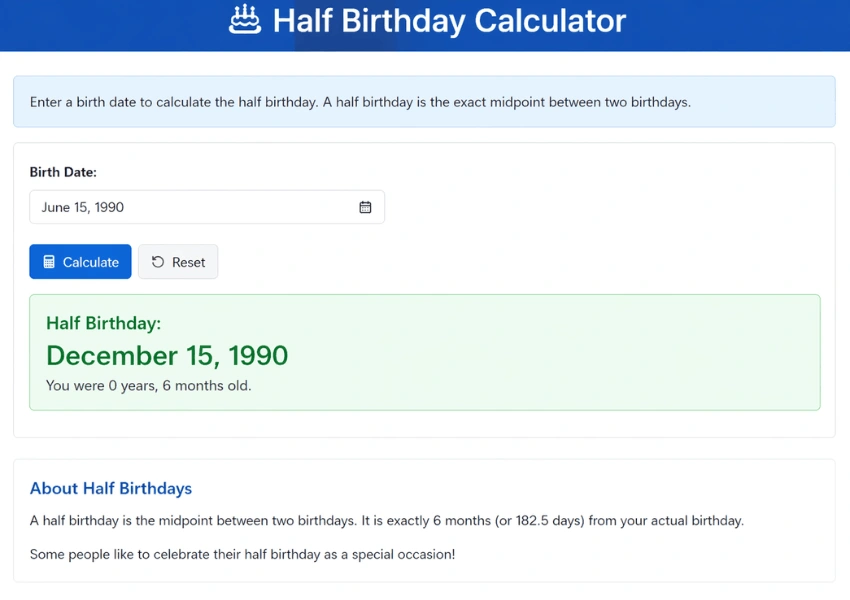Click the Half Birthday Calculator title
The image size is (850, 600).
pyautogui.click(x=449, y=20)
